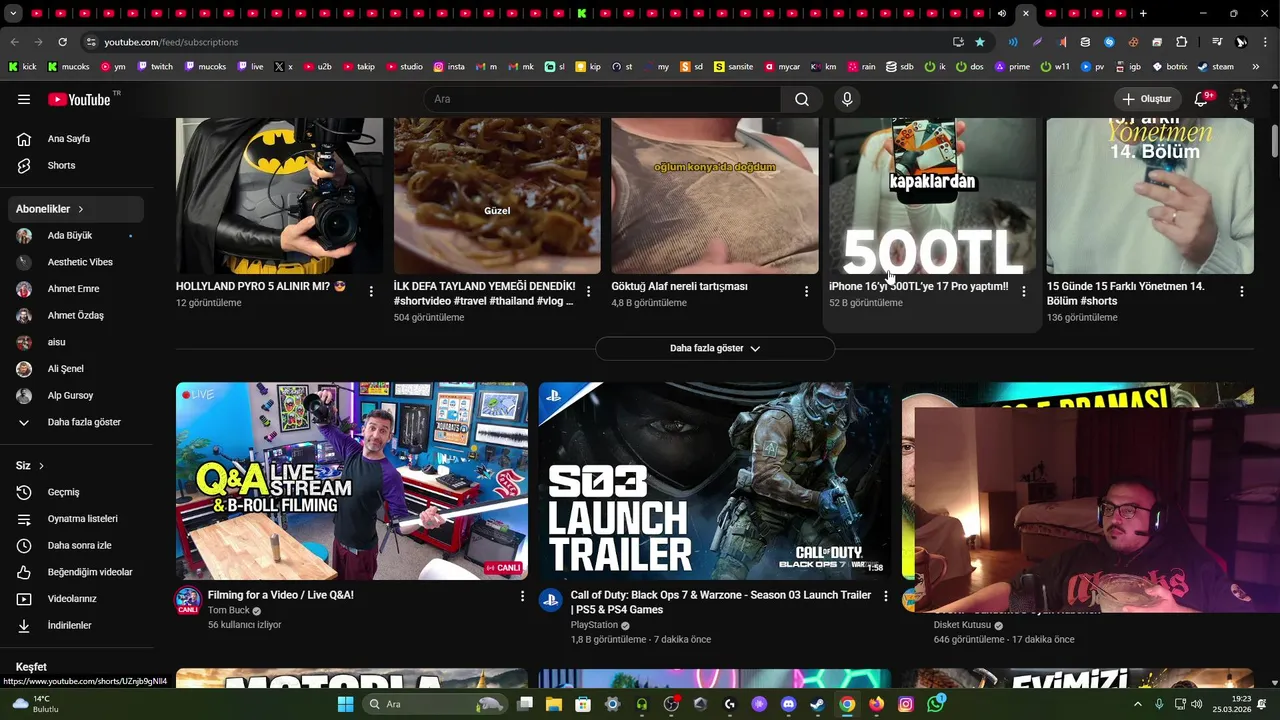Open the cookie extension icon
The width and height of the screenshot is (1280, 720).
(x=1133, y=42)
